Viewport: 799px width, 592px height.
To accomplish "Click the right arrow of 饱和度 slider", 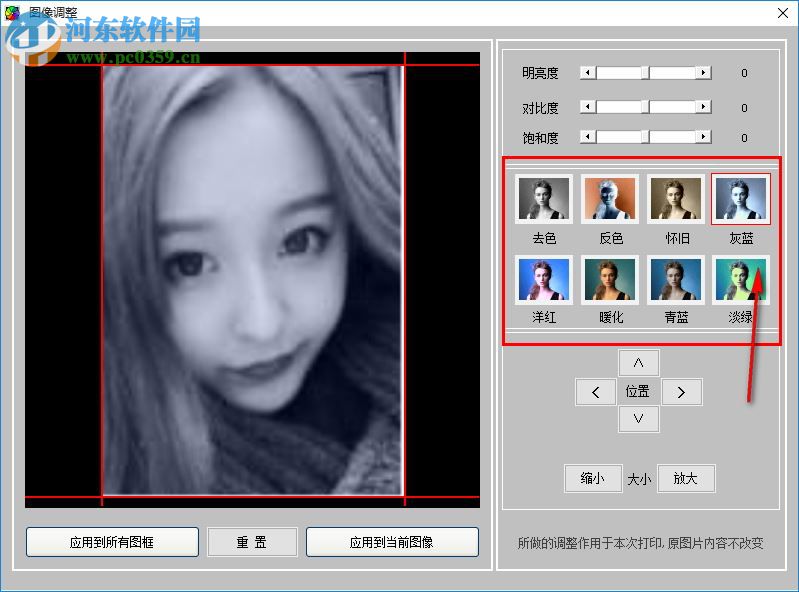I will (704, 137).
